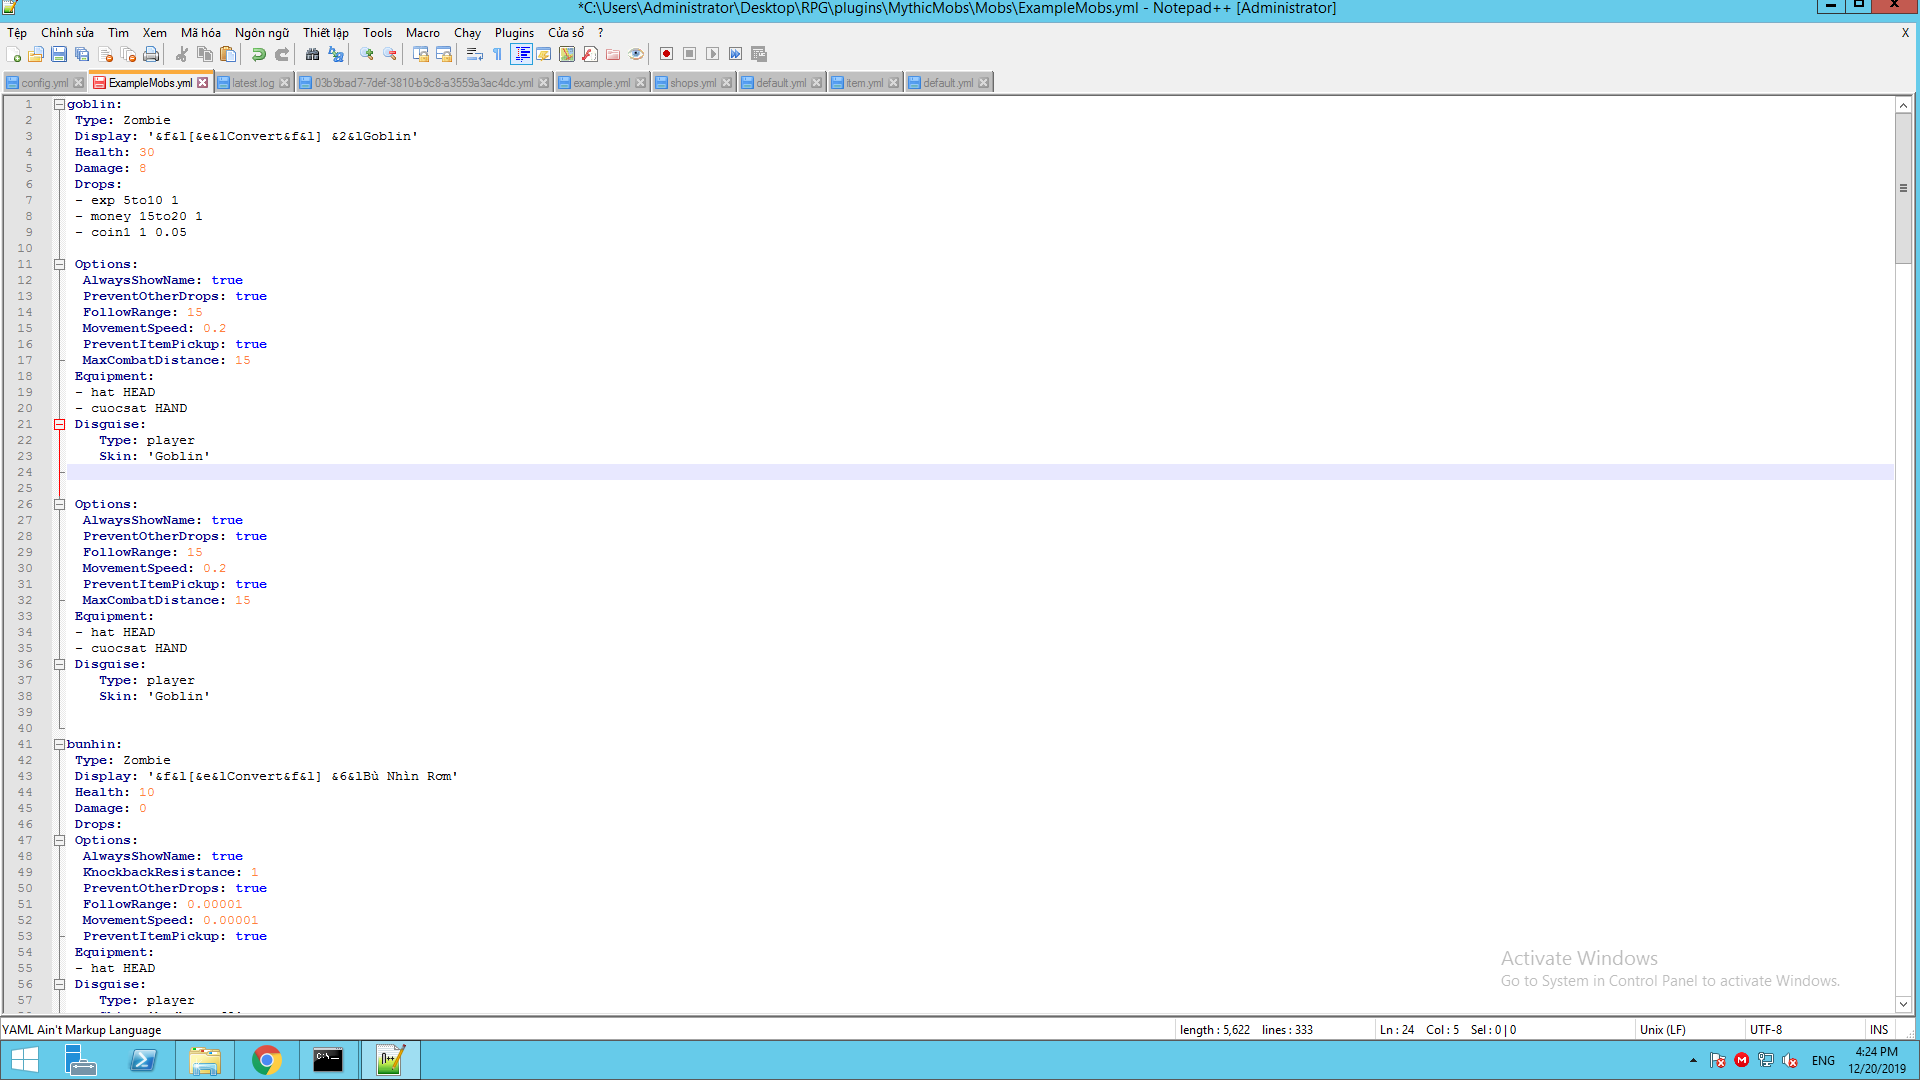Screen dimensions: 1920x1080
Task: Click the Undo arrow icon
Action: [x=259, y=54]
